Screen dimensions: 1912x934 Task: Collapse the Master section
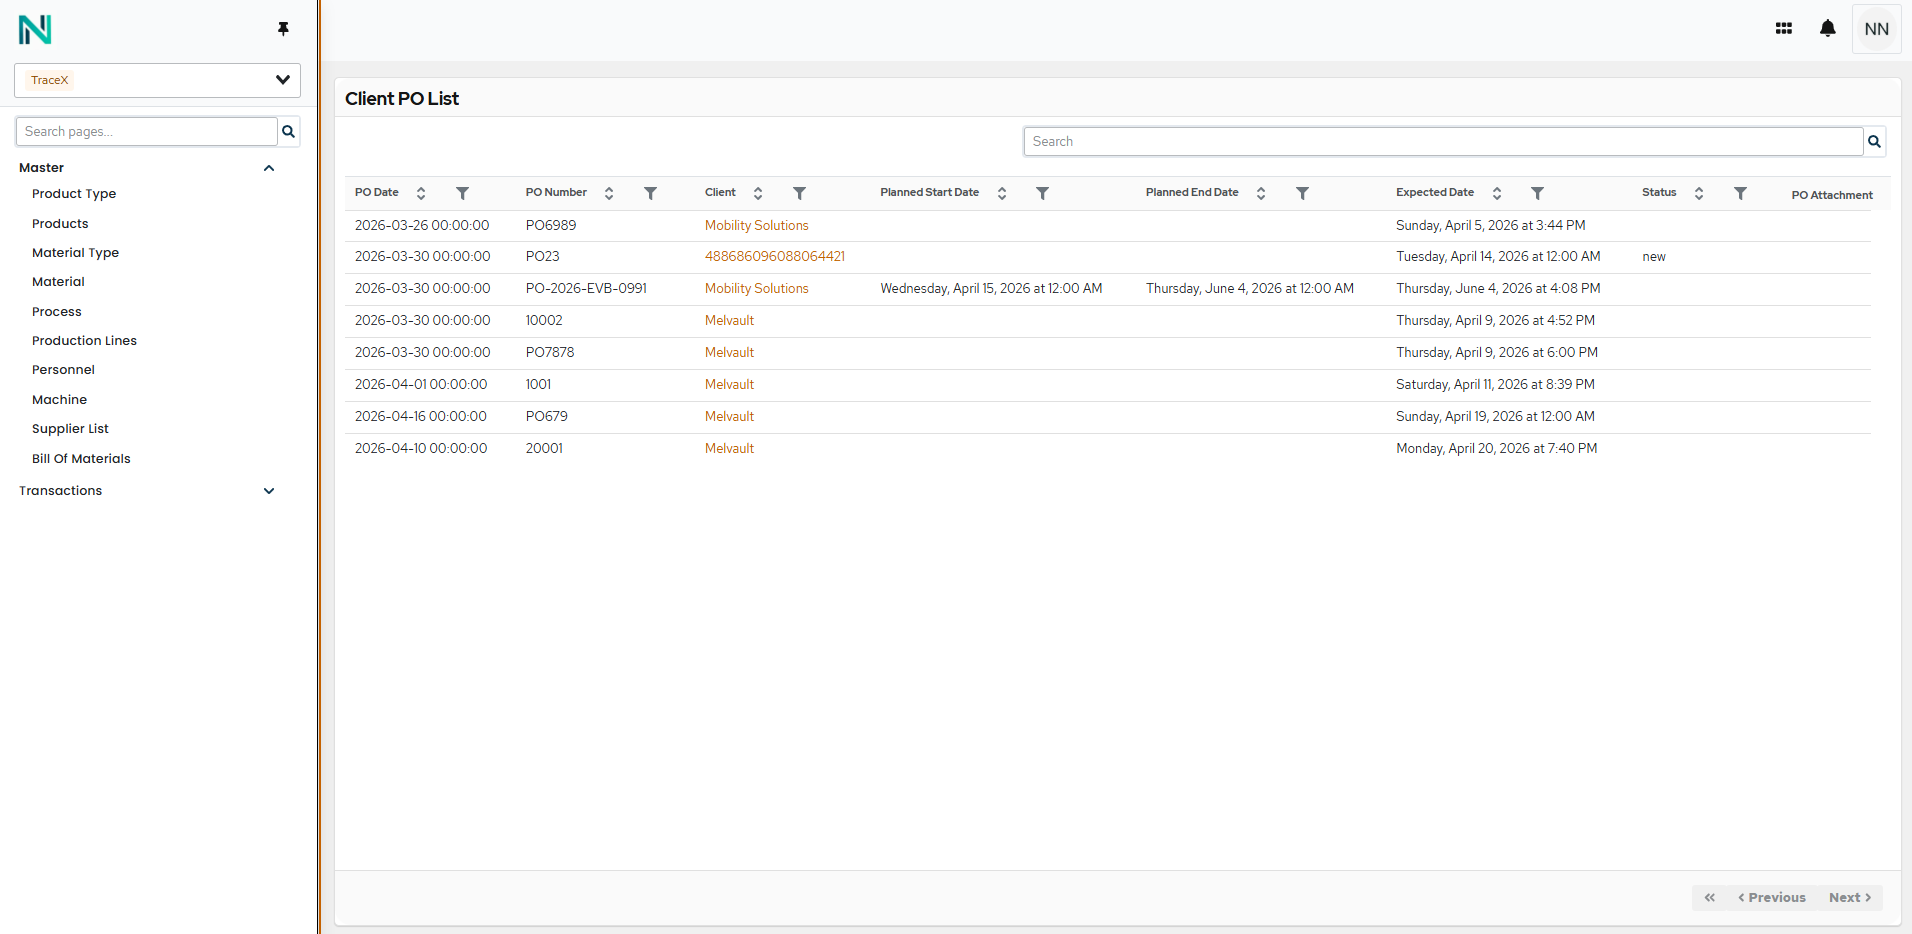269,168
